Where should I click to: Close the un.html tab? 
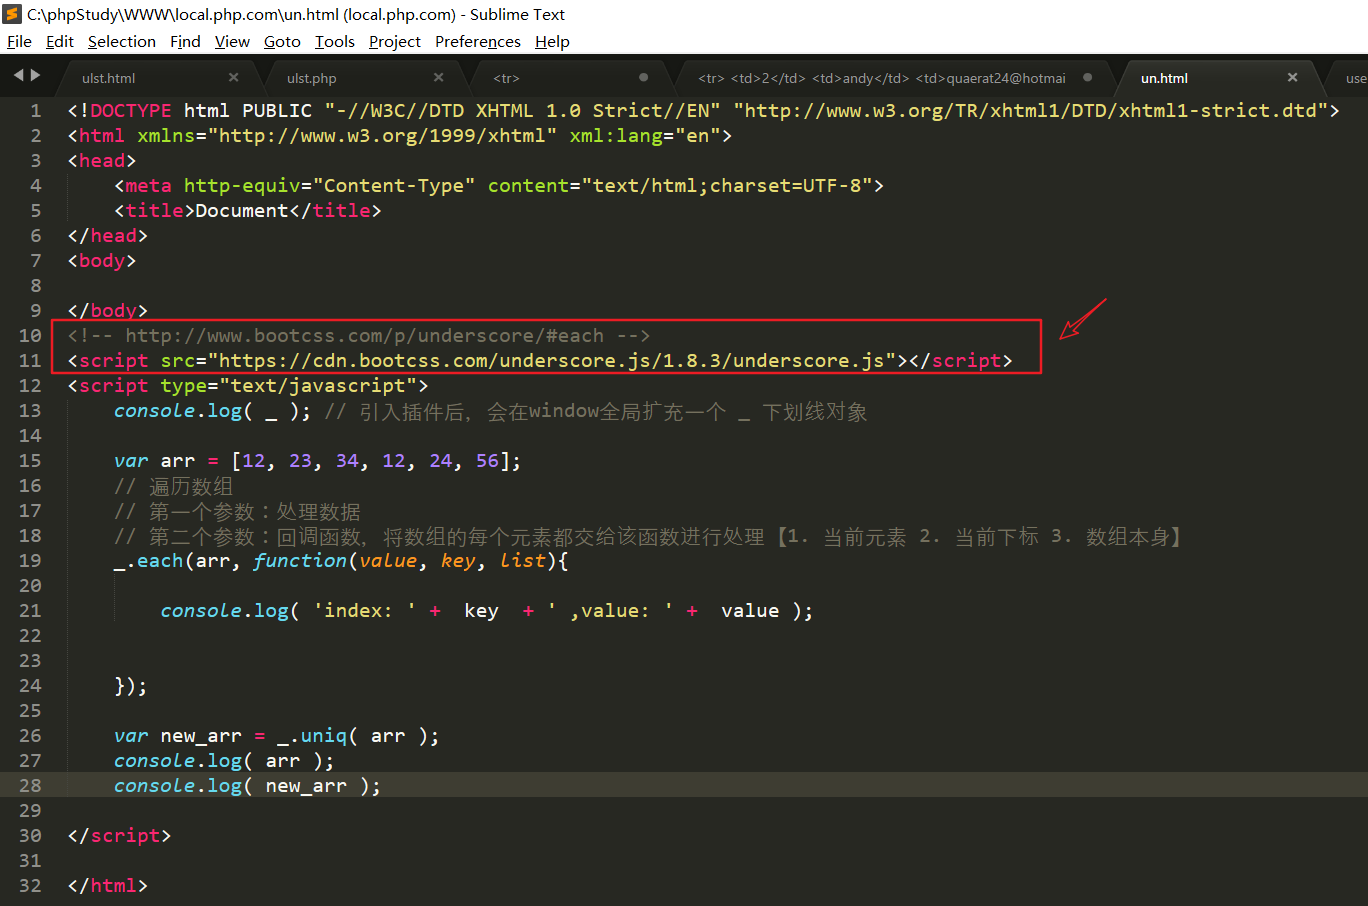pyautogui.click(x=1292, y=78)
